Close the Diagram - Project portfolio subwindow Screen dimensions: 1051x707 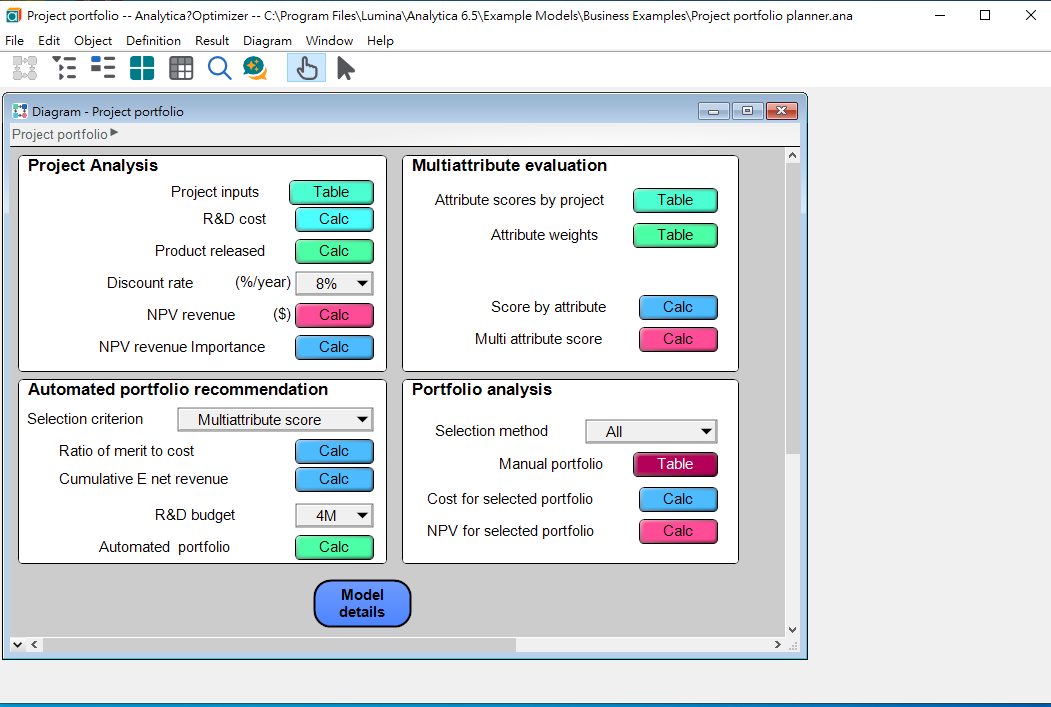[x=782, y=111]
